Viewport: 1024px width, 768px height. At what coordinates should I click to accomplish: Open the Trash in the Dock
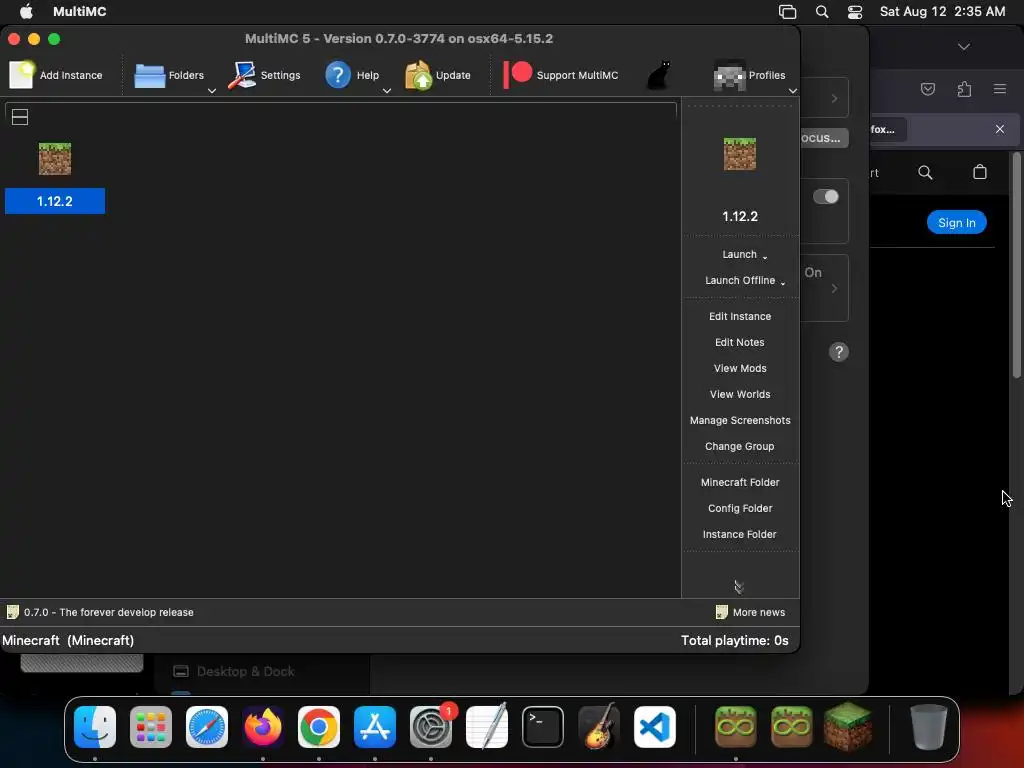(929, 727)
